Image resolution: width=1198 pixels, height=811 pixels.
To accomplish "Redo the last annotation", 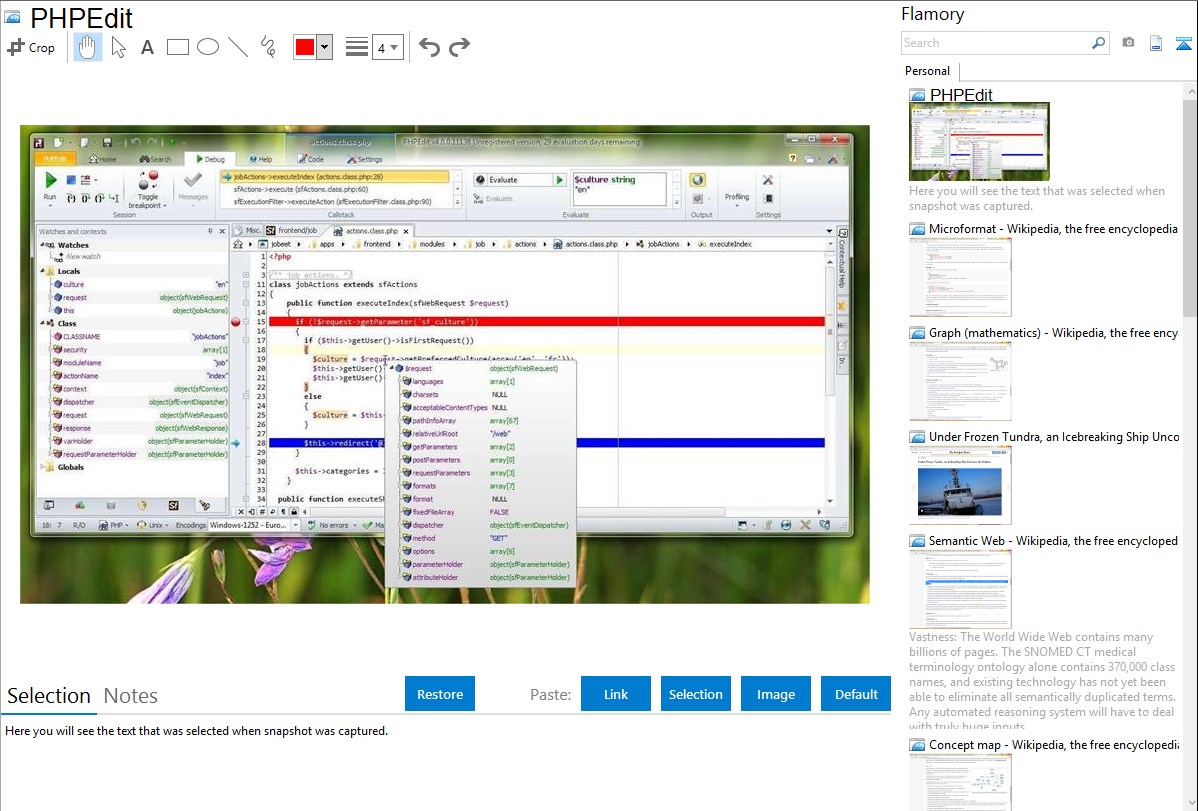I will click(x=459, y=47).
